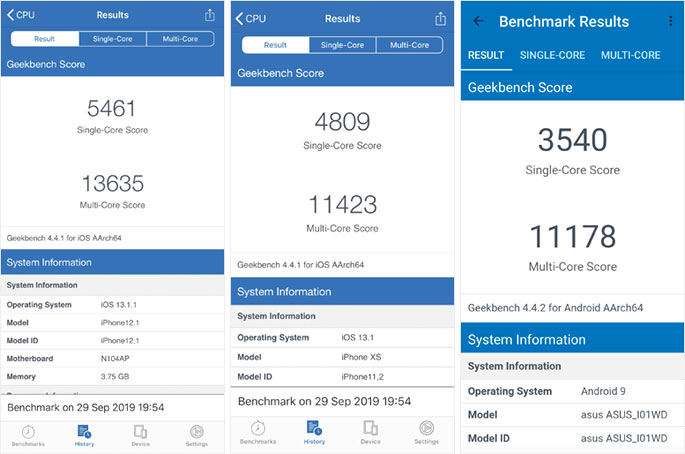Tap Benchmark date line in left phone
This screenshot has height=454, width=685.
point(86,408)
